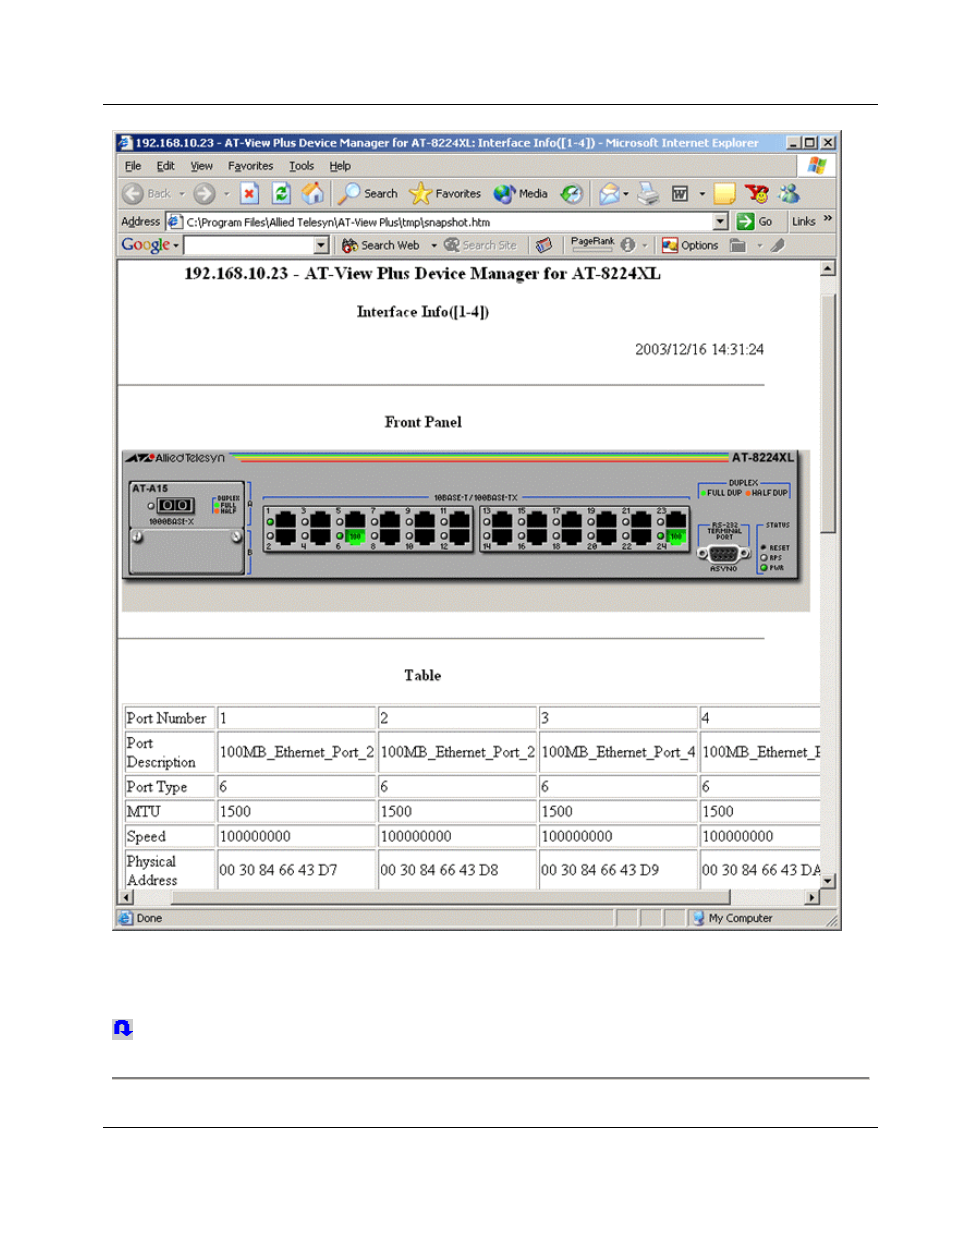Click the red Y toolbar icon
954x1235 pixels.
coord(757,193)
